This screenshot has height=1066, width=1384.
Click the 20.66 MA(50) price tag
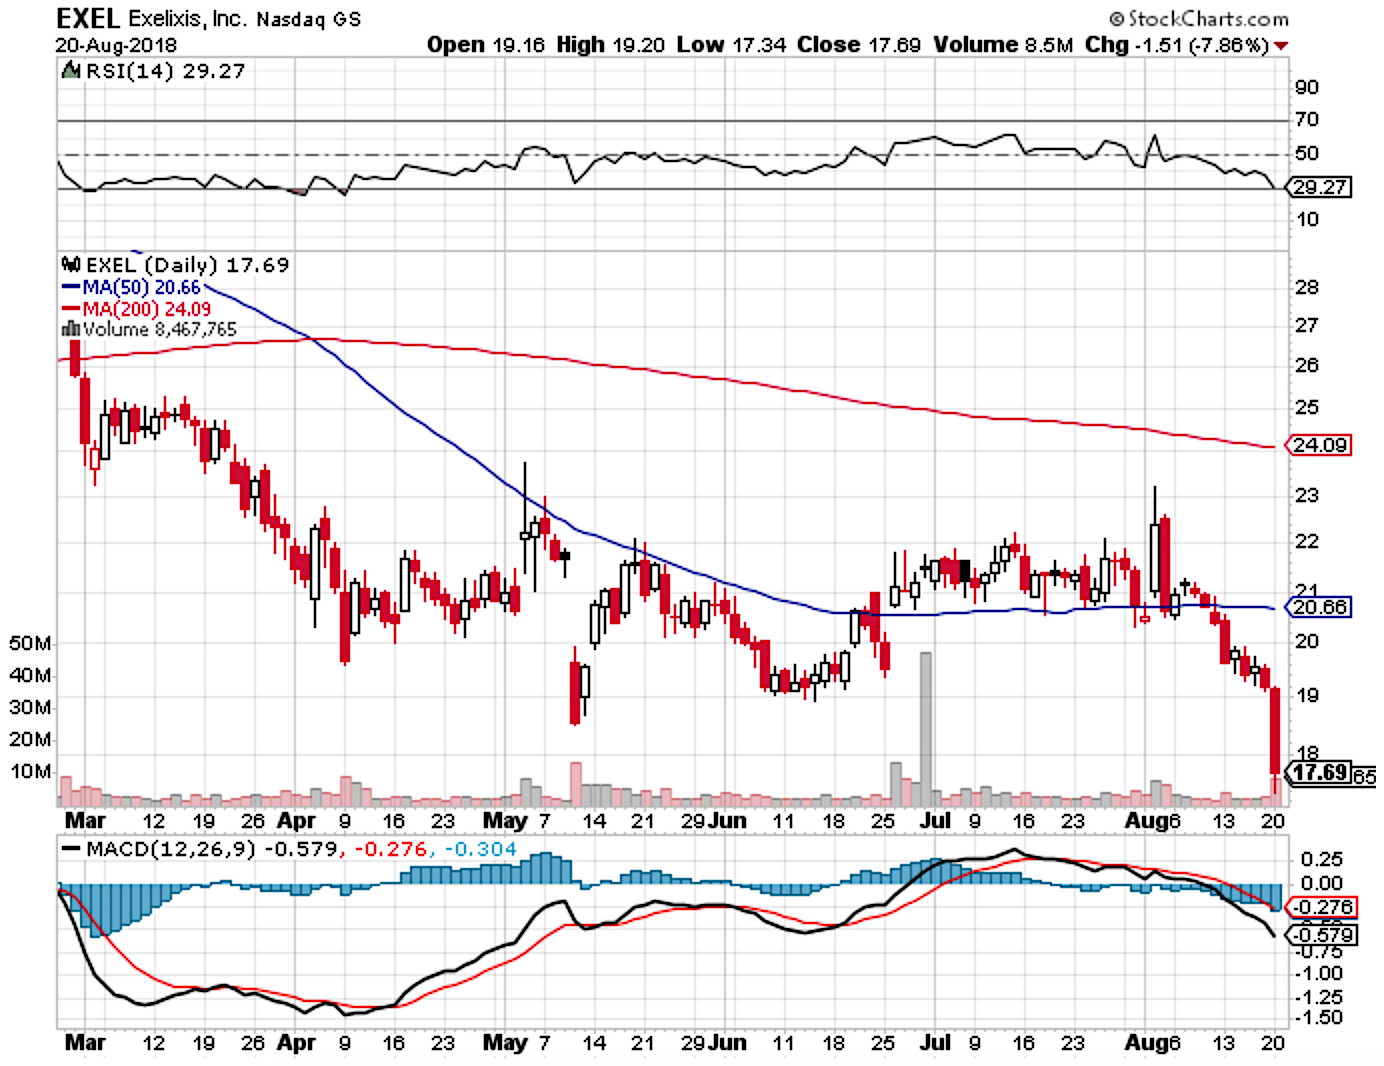click(1320, 607)
